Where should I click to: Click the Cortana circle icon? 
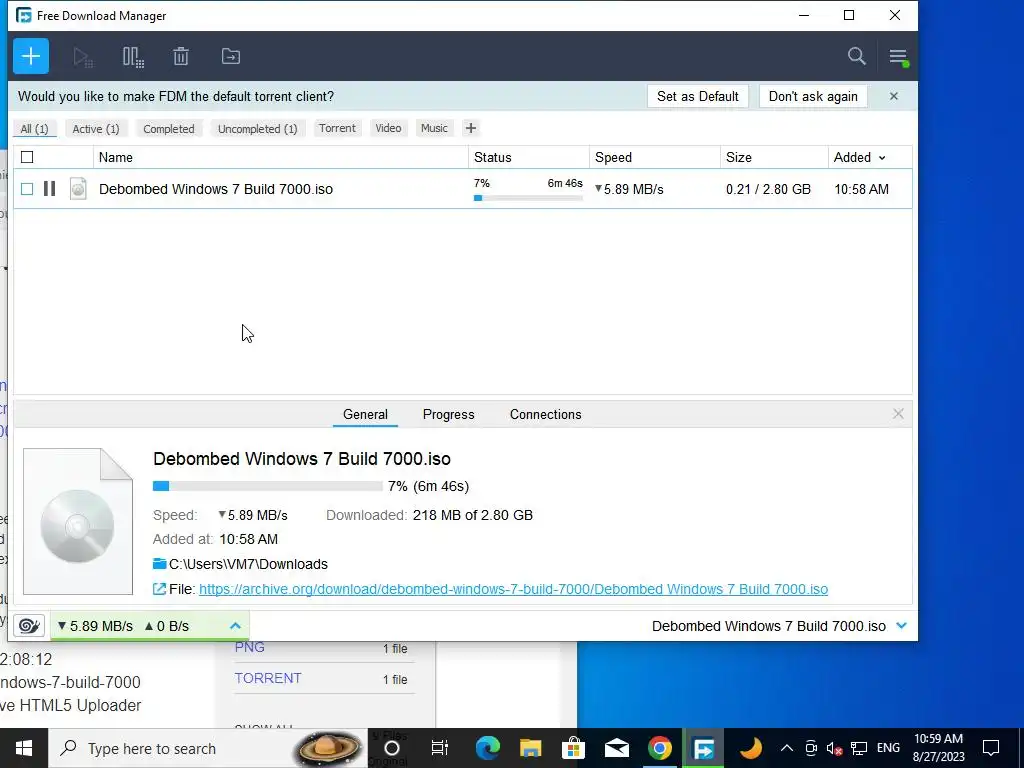pyautogui.click(x=392, y=748)
